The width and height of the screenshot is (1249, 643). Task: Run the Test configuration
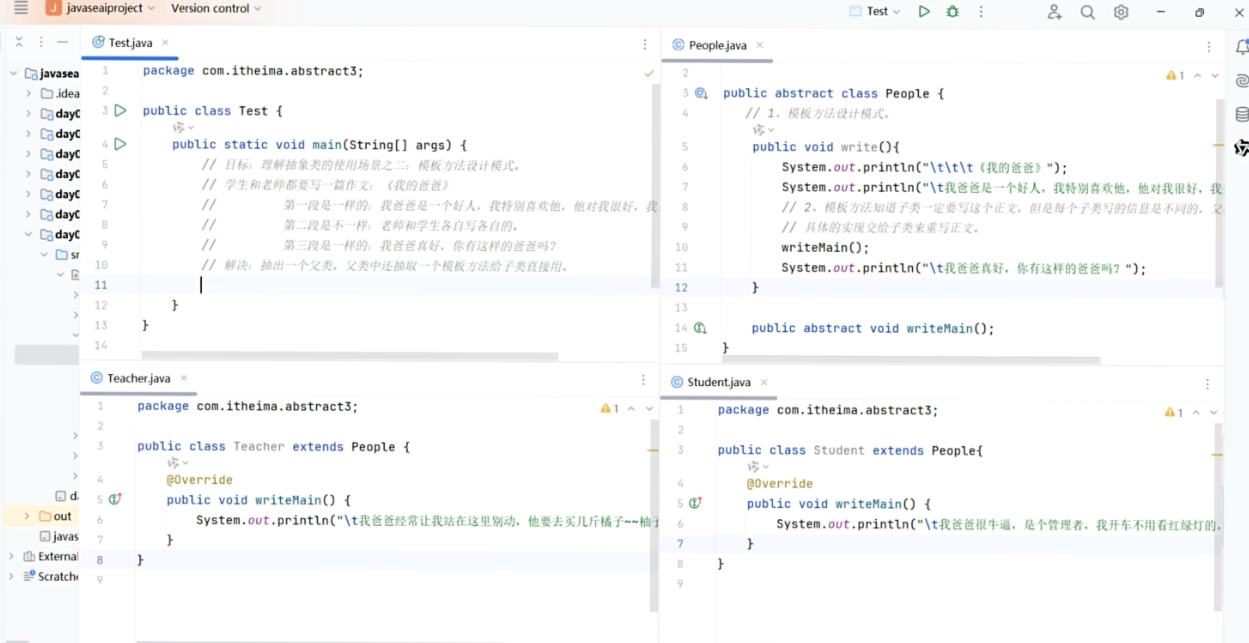[924, 11]
